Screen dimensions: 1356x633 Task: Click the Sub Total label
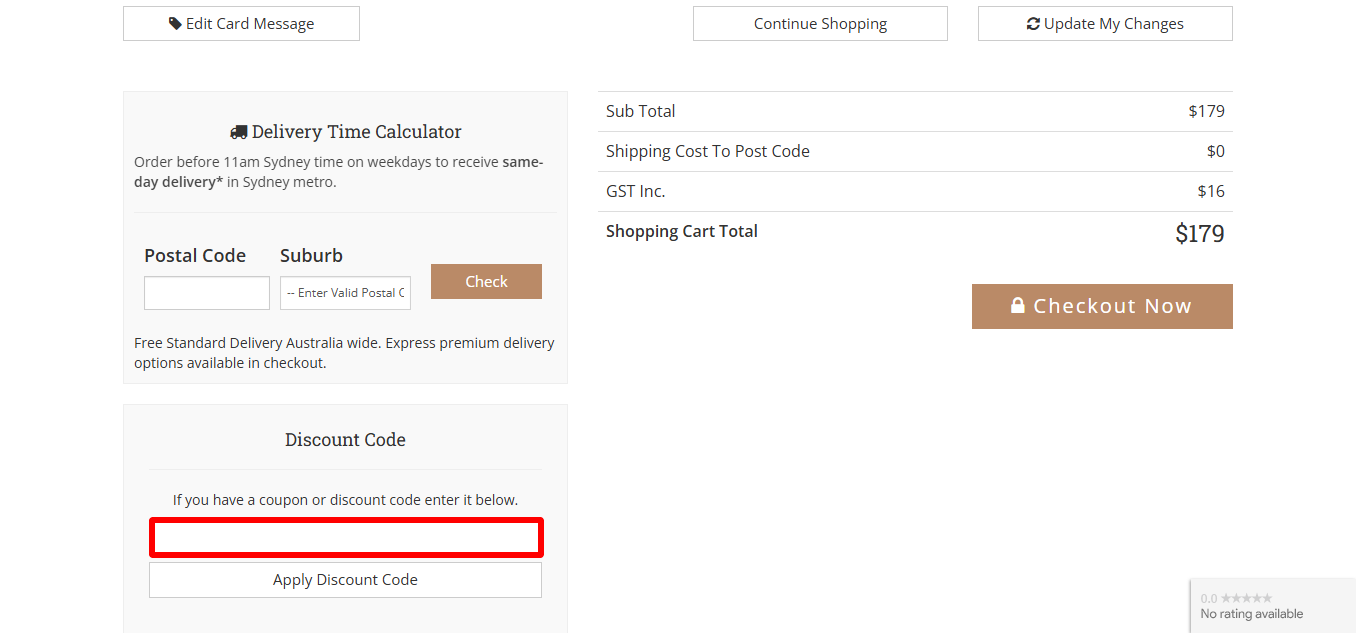pos(641,111)
